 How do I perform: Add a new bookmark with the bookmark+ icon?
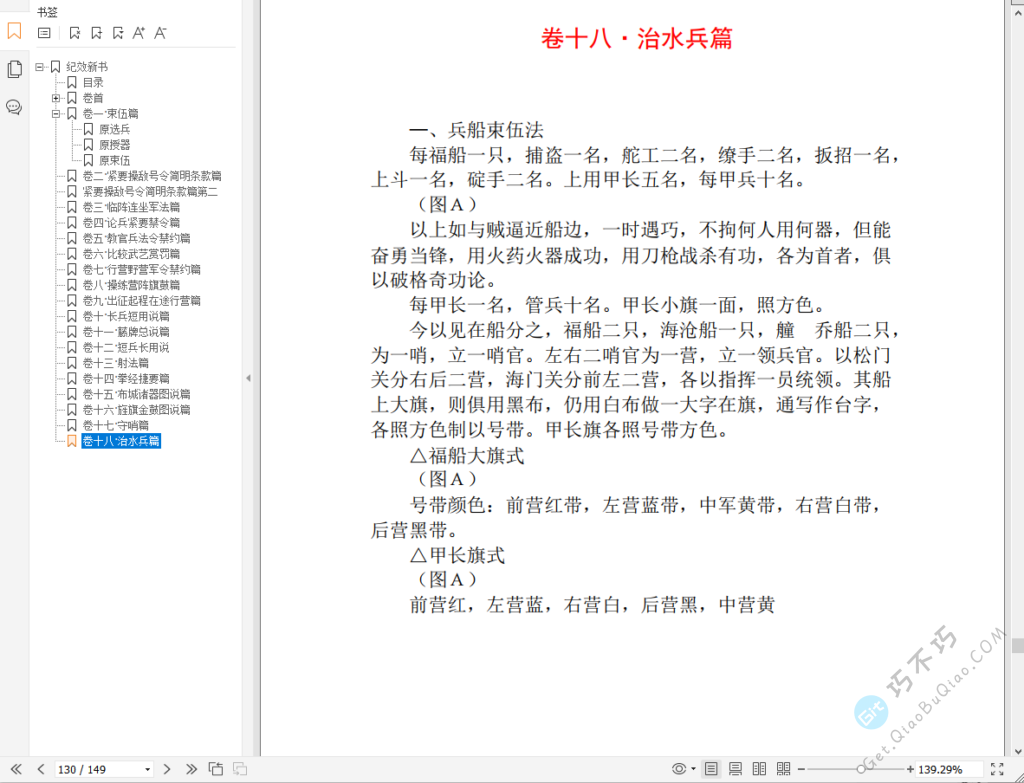tap(97, 33)
